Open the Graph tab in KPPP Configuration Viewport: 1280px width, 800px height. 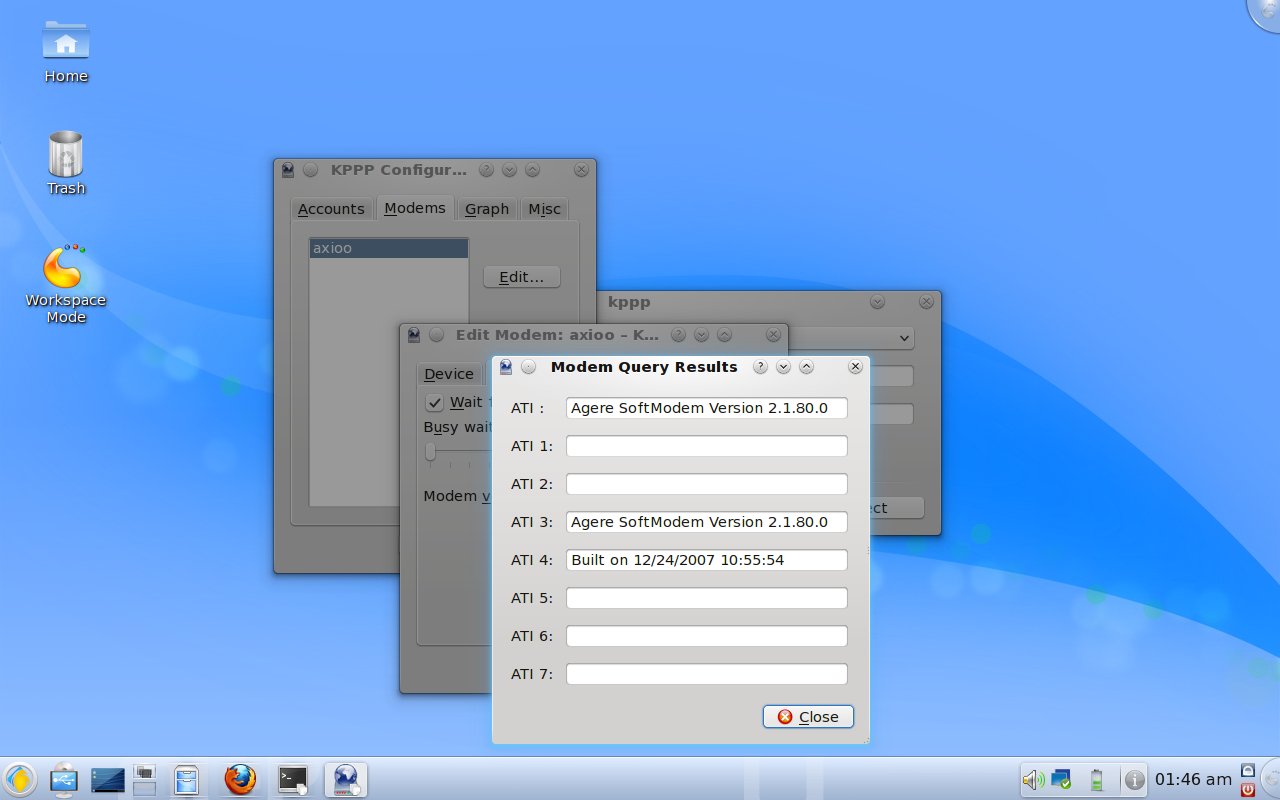(x=487, y=208)
